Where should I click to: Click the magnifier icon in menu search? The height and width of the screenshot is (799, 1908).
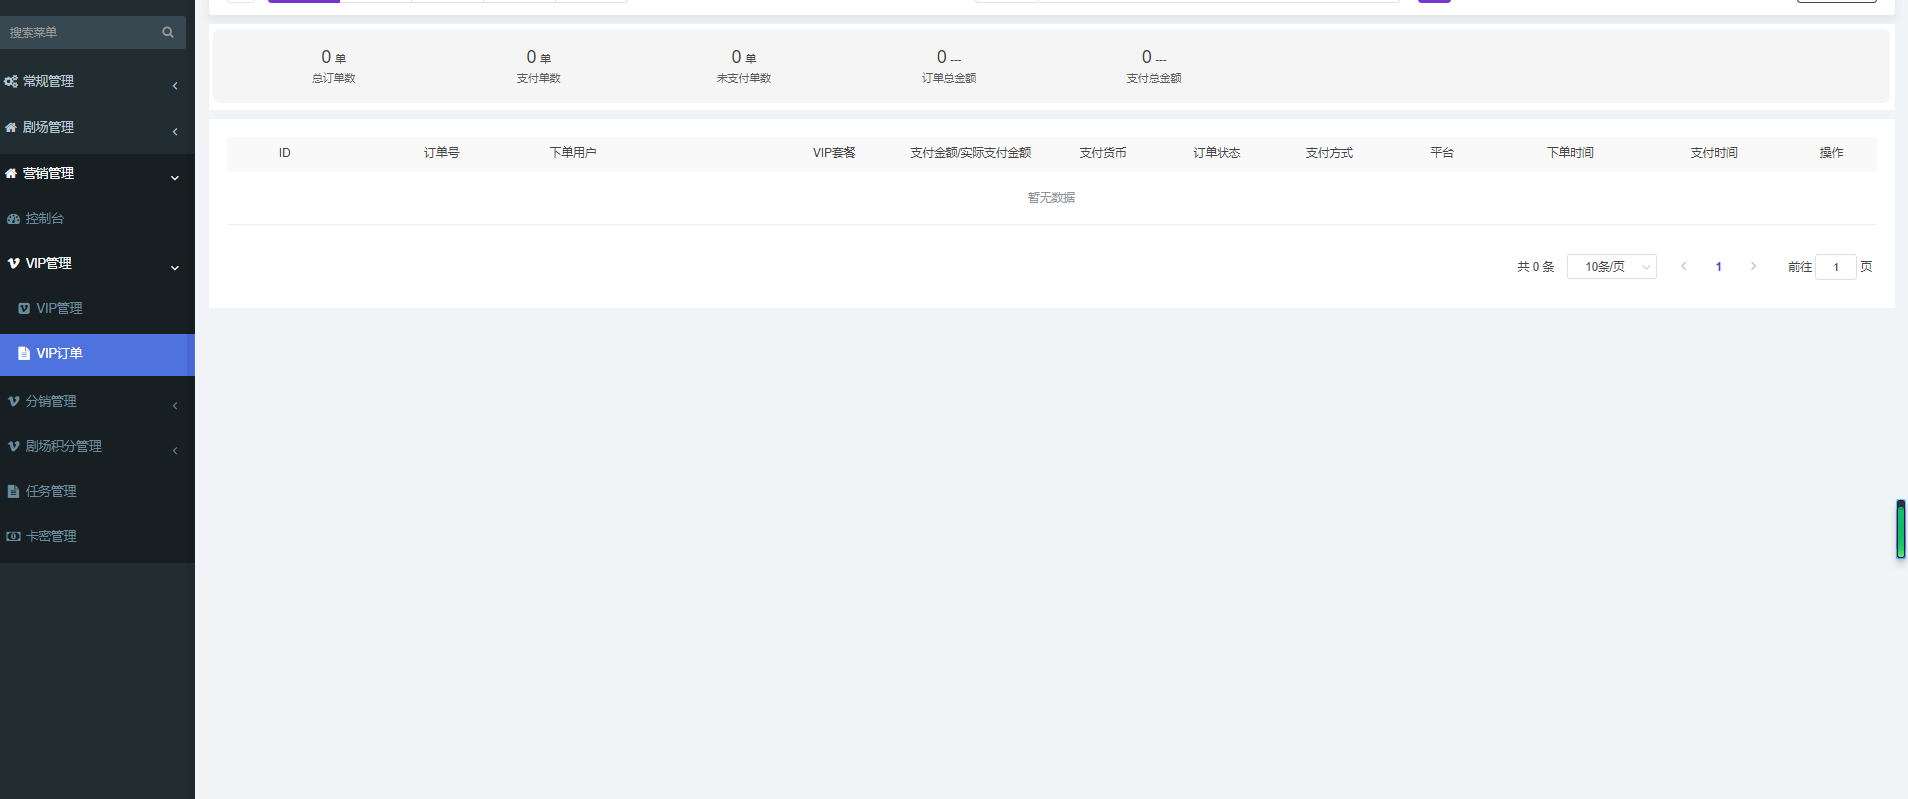pyautogui.click(x=168, y=33)
